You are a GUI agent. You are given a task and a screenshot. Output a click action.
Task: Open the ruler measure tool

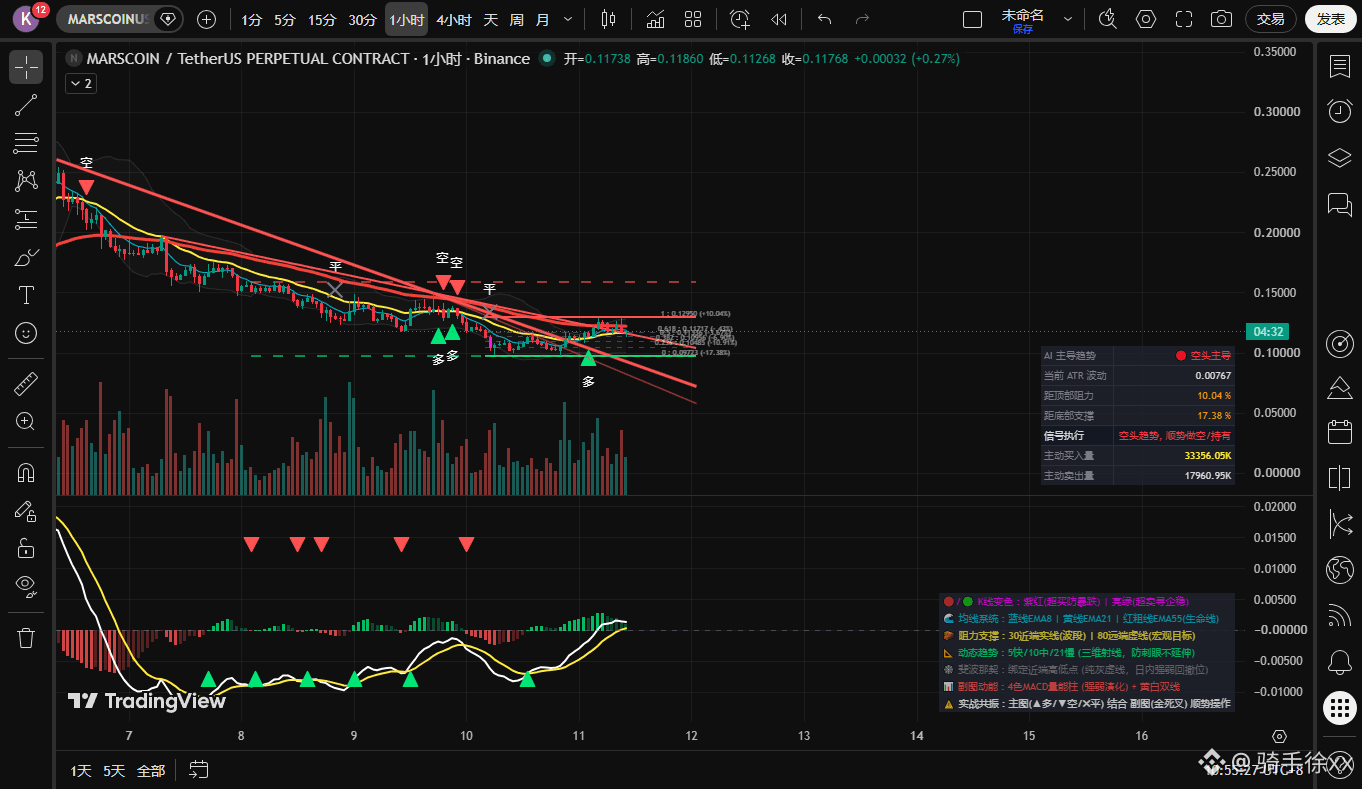pyautogui.click(x=26, y=383)
